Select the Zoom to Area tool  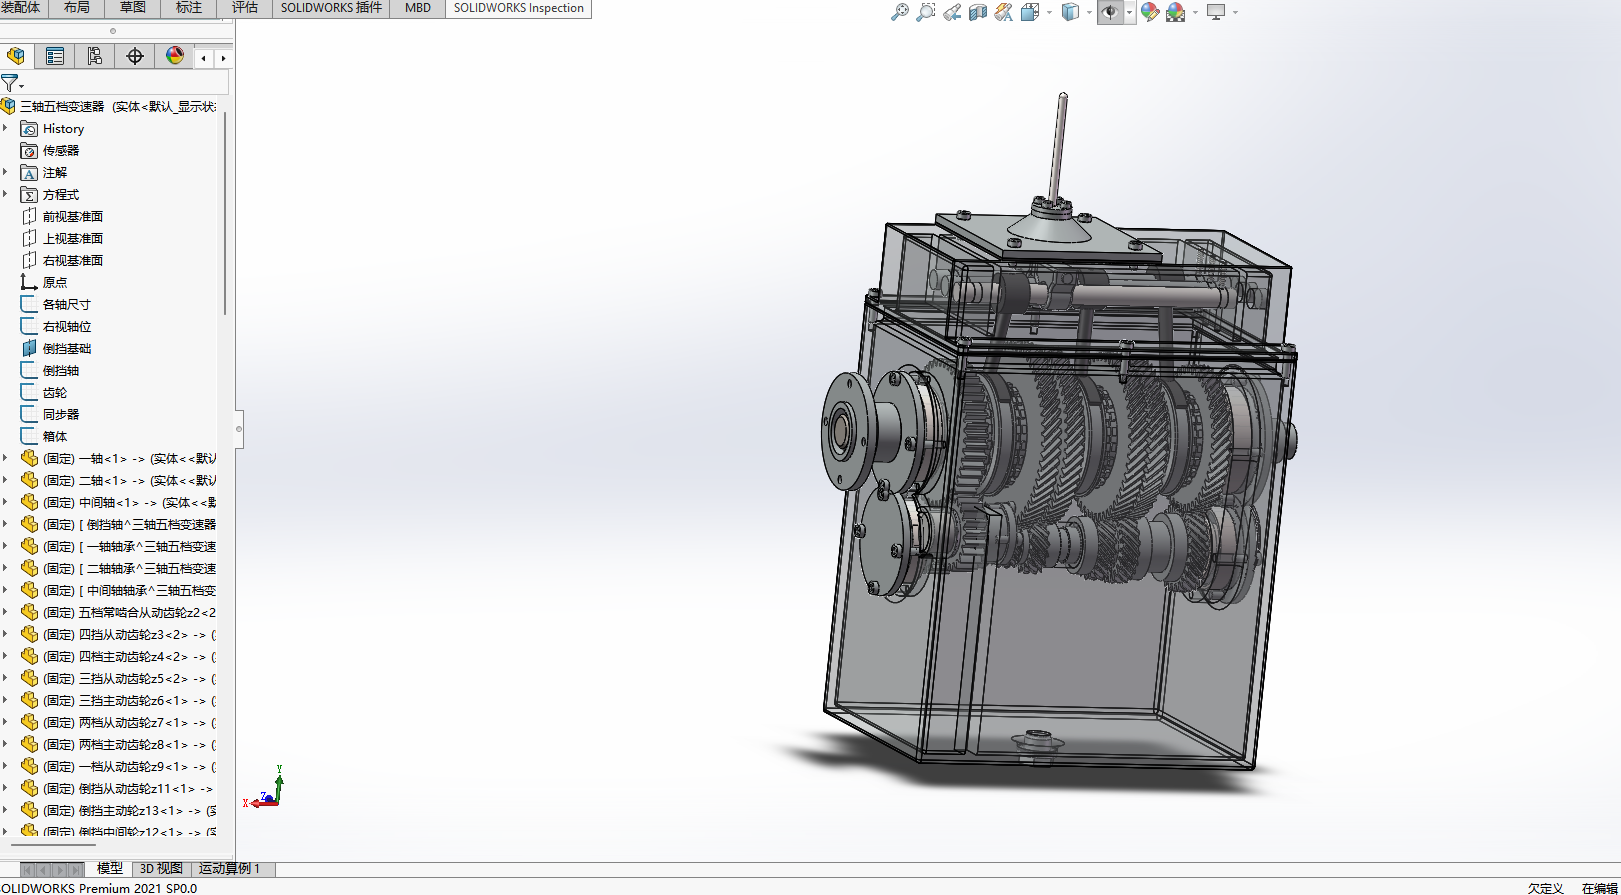point(926,12)
